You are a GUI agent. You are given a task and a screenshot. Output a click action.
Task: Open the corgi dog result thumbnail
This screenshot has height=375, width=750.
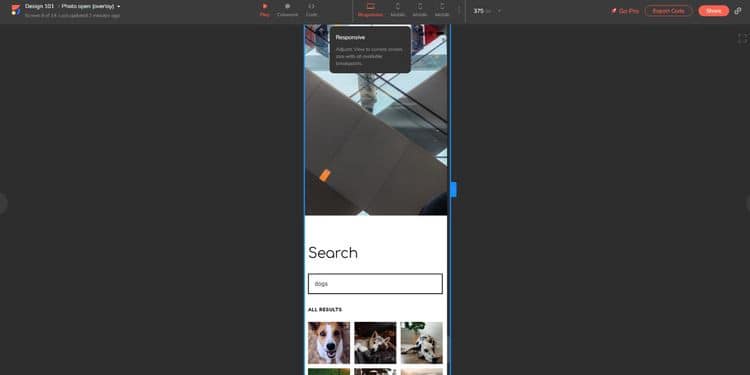(x=329, y=342)
